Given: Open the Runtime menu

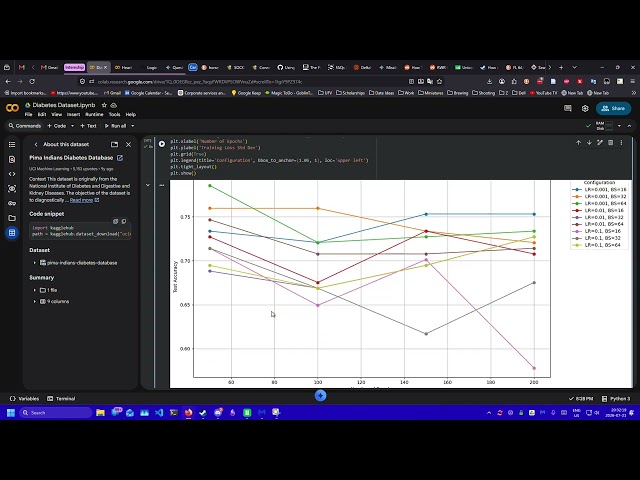Looking at the screenshot, I should point(94,115).
